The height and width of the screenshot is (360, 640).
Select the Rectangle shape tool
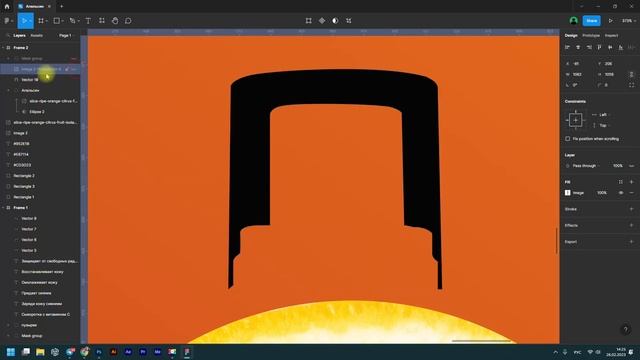(57, 21)
